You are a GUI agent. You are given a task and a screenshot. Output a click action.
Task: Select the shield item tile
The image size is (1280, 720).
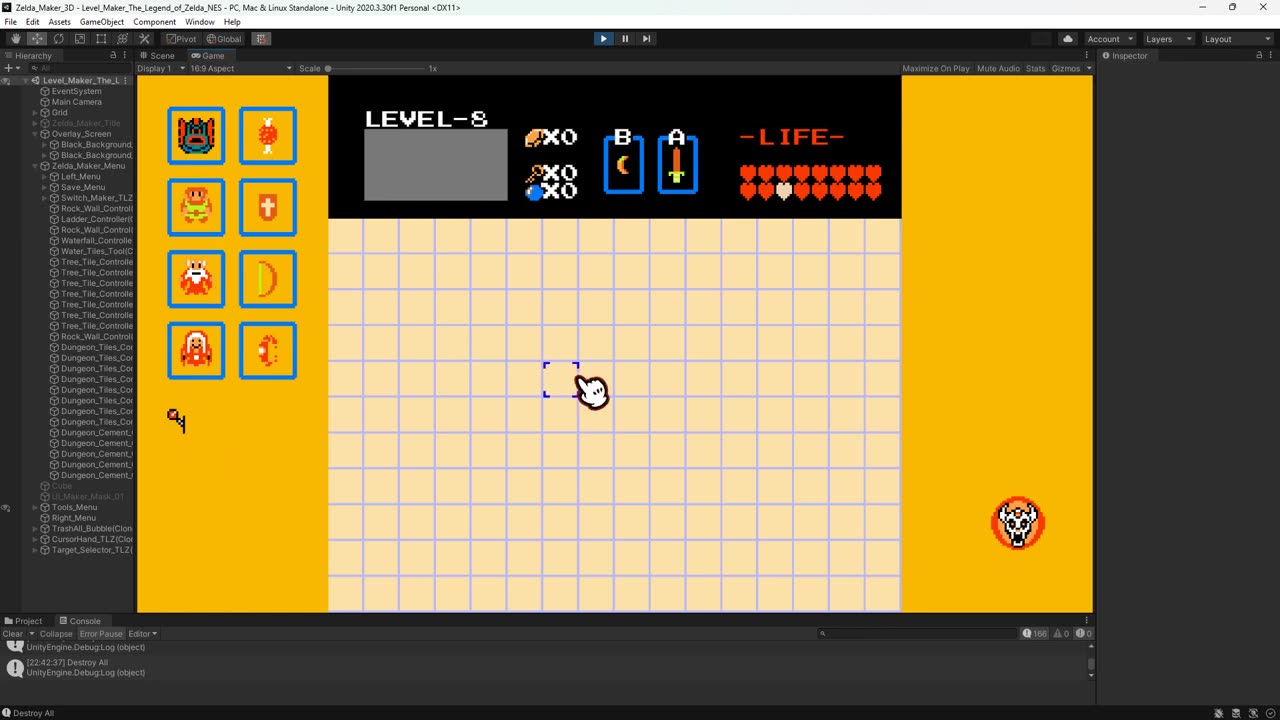tap(268, 207)
